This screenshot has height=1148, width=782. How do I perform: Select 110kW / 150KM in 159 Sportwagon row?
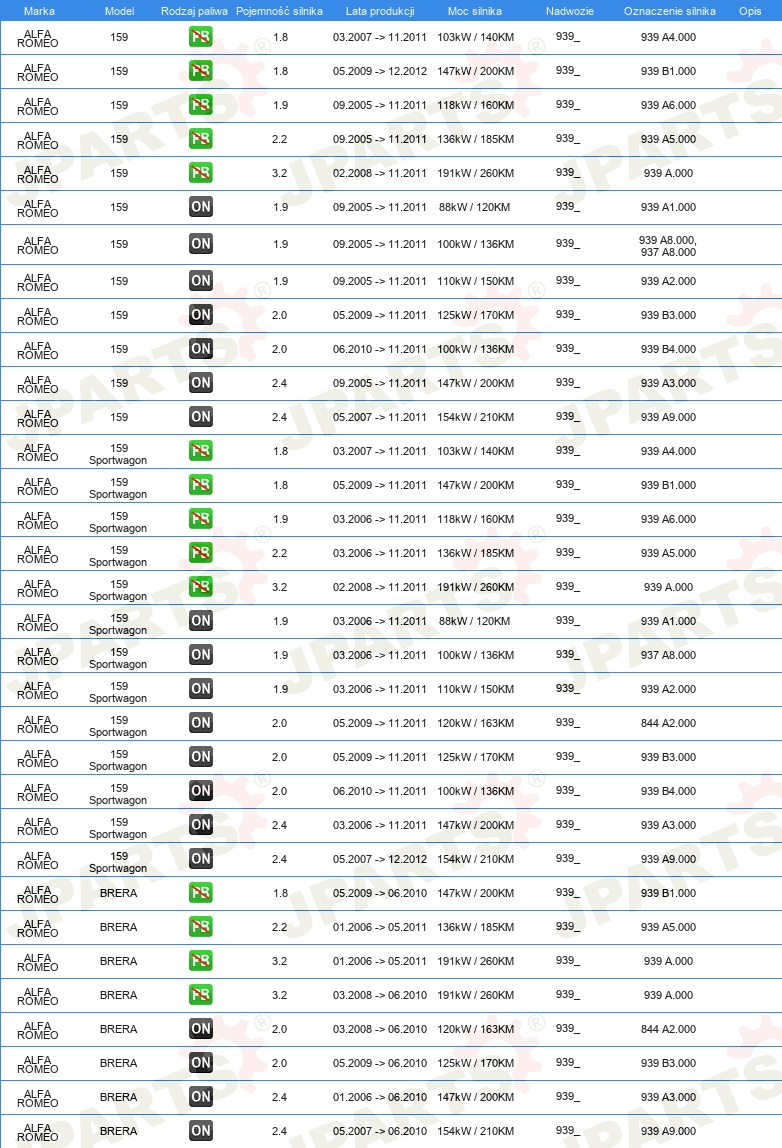[x=476, y=689]
